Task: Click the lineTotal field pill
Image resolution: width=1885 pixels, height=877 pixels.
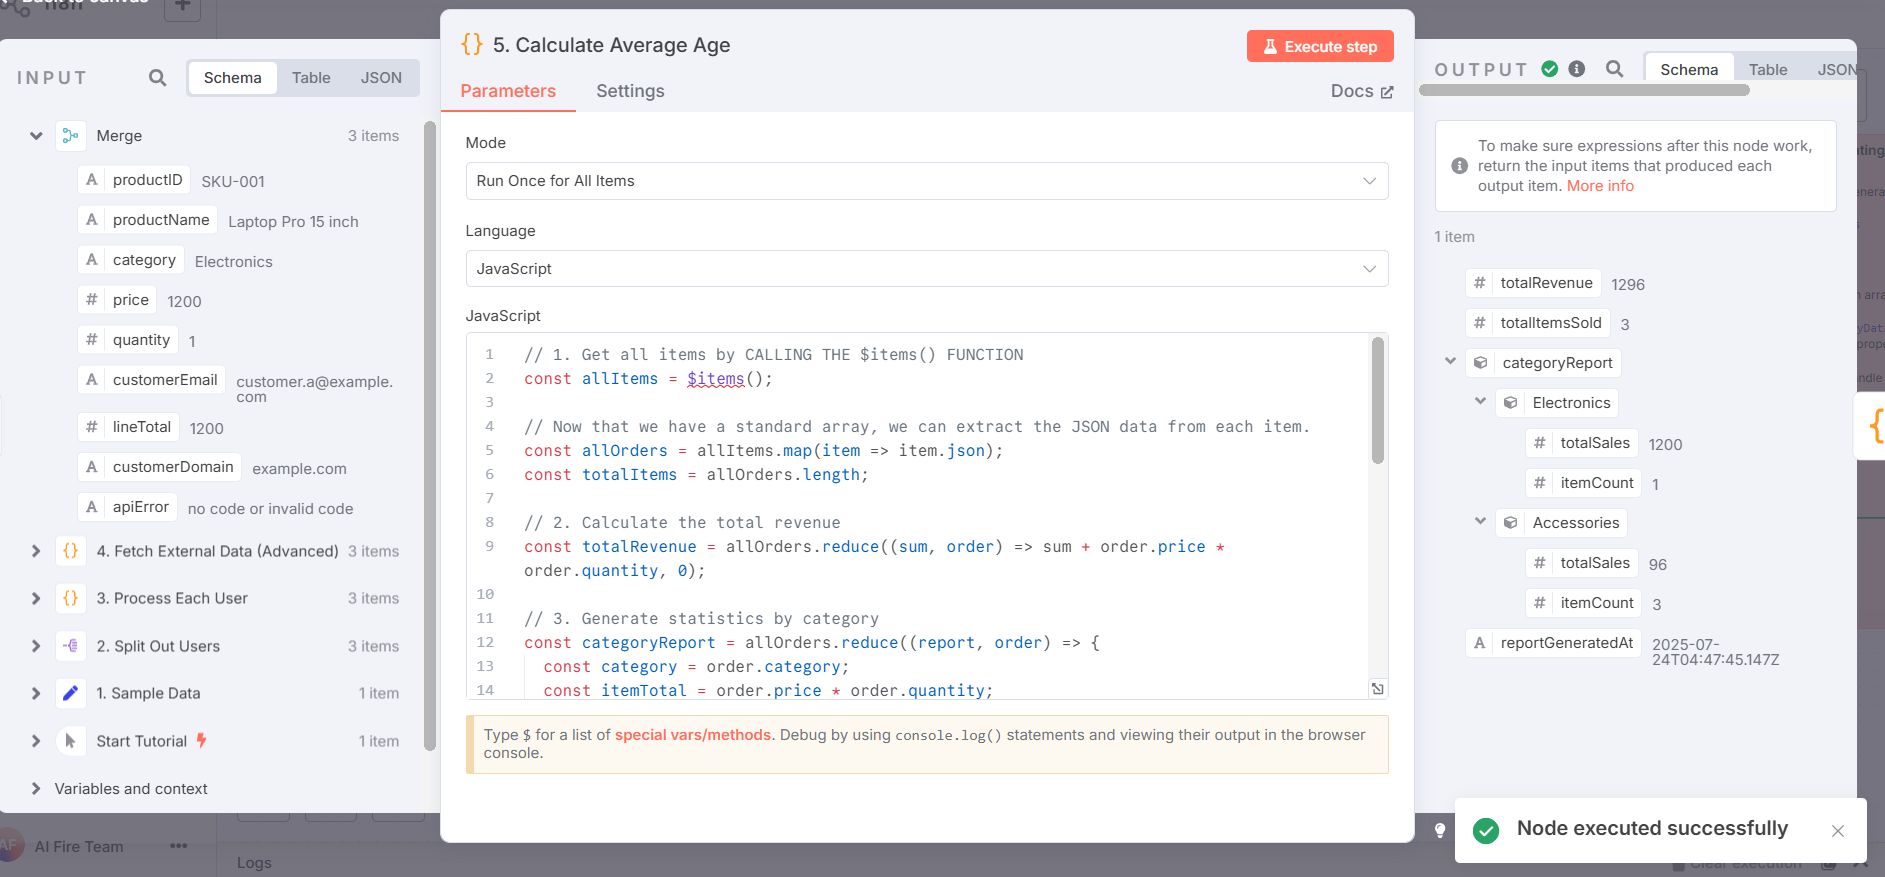Action: (x=128, y=427)
